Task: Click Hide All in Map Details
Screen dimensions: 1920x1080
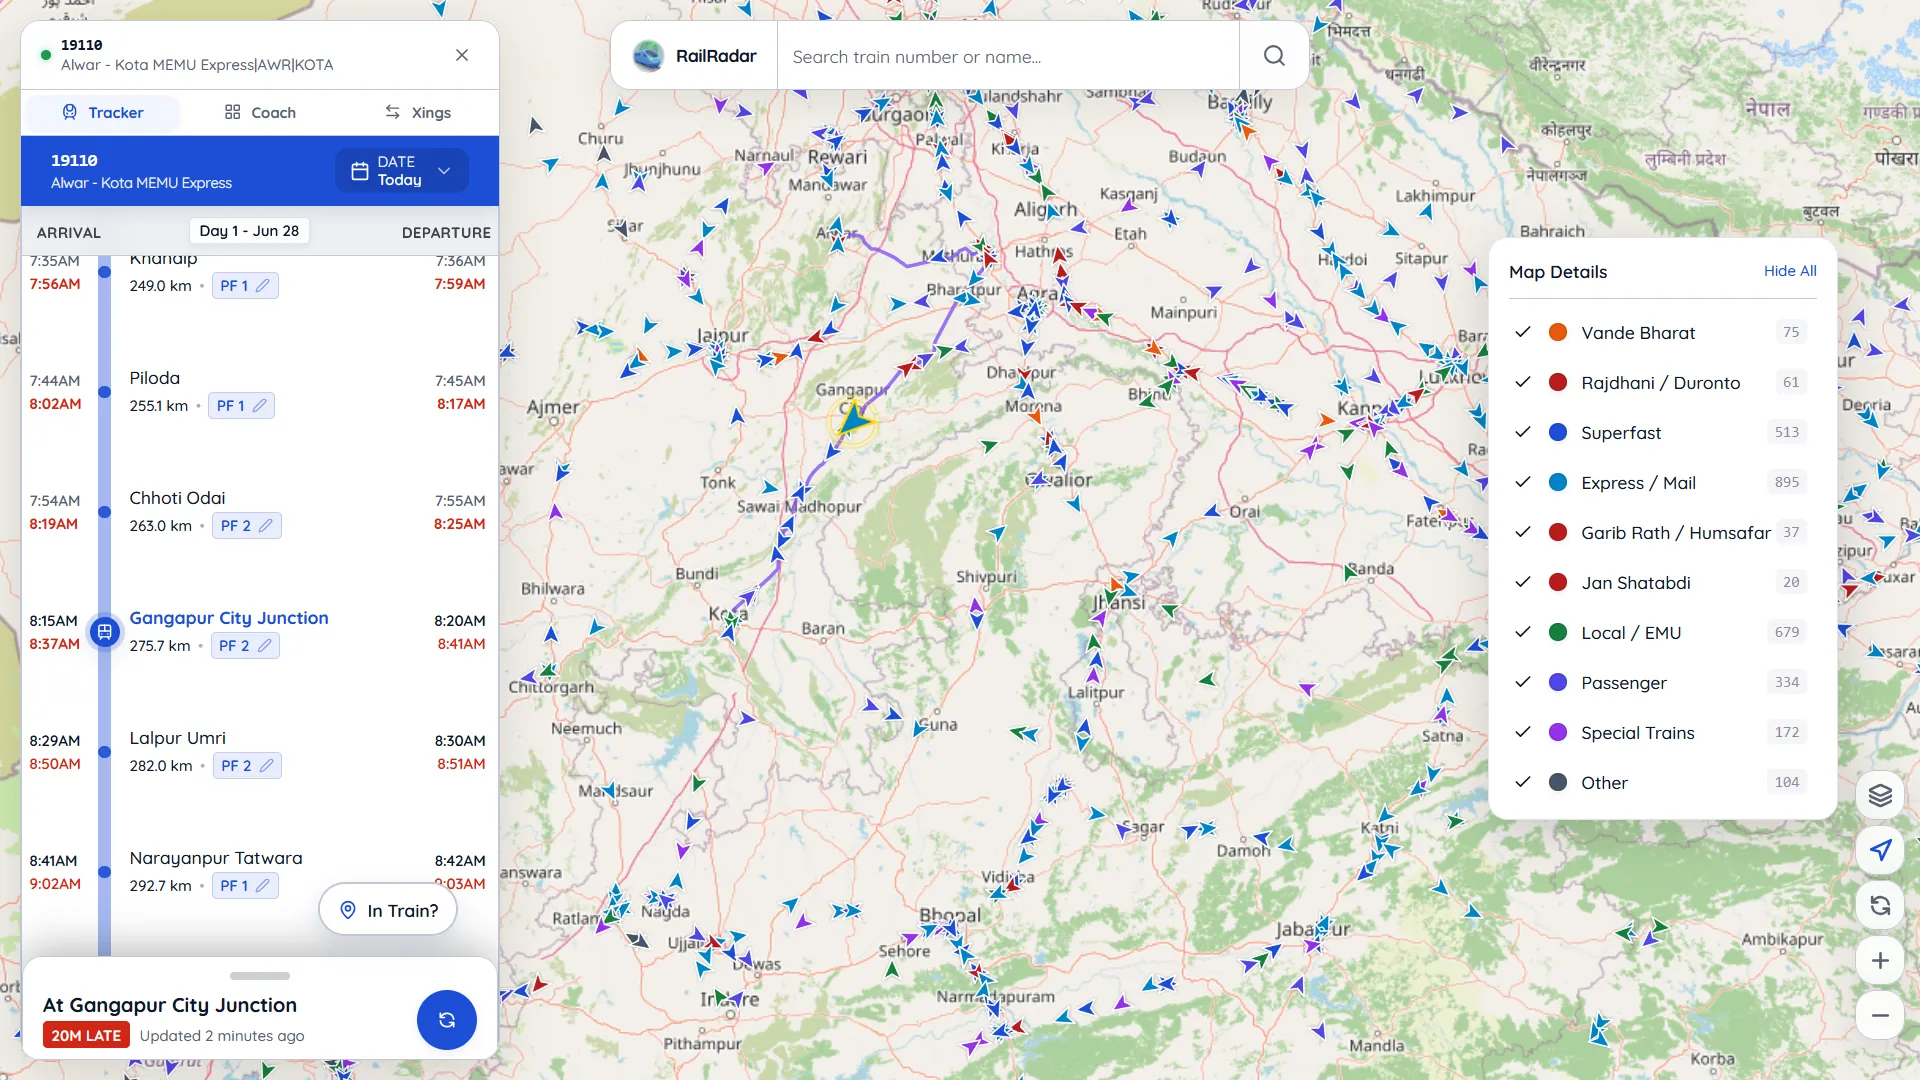Action: (x=1790, y=271)
